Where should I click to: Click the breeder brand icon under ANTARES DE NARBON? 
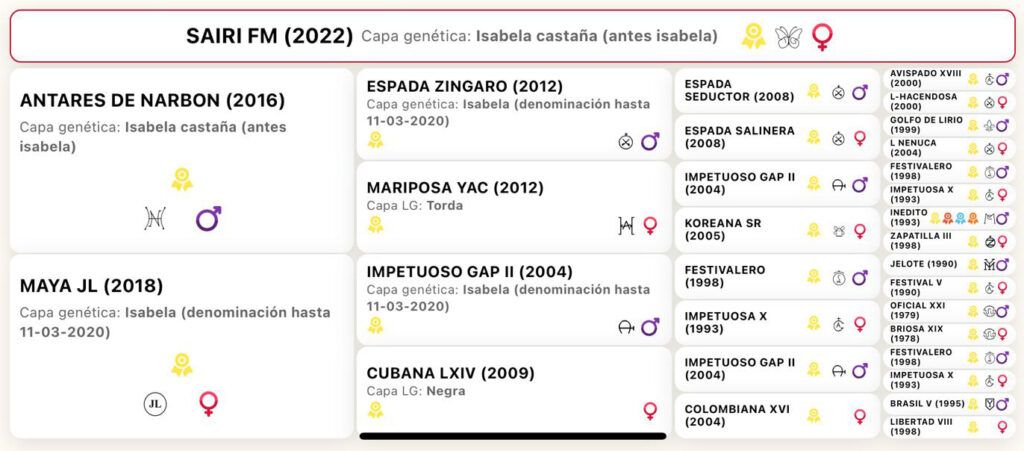155,219
